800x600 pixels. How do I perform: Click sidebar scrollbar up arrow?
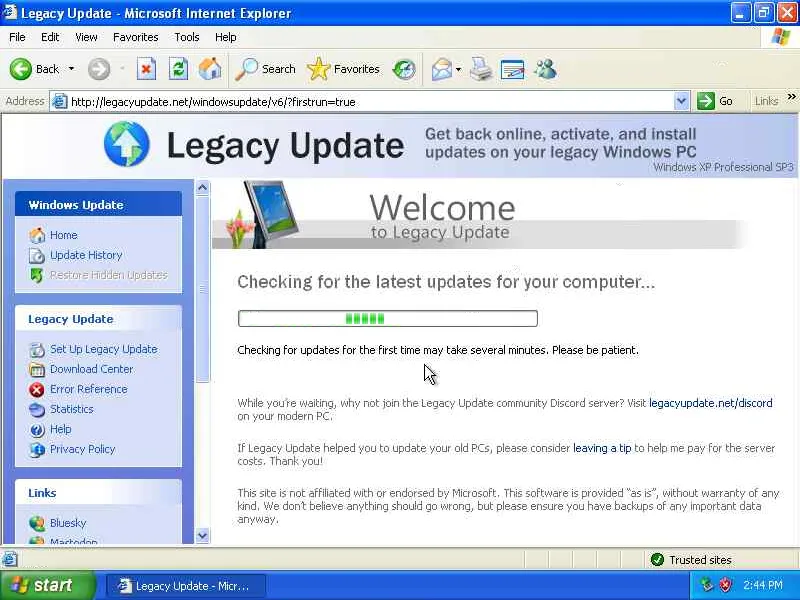click(x=203, y=188)
